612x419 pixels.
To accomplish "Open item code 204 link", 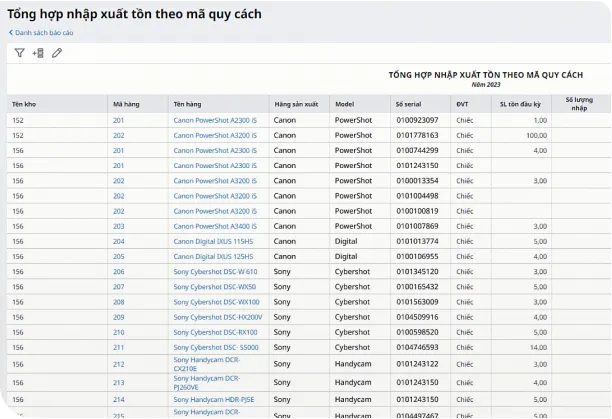I will (x=119, y=241).
